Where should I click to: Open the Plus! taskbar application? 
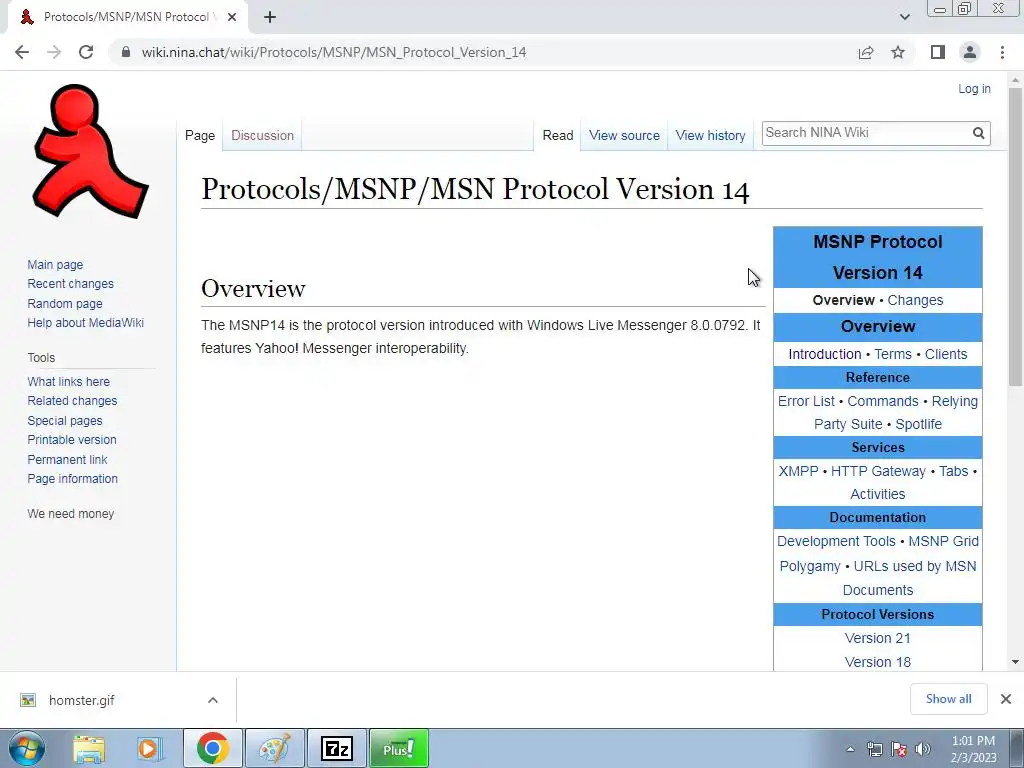399,748
